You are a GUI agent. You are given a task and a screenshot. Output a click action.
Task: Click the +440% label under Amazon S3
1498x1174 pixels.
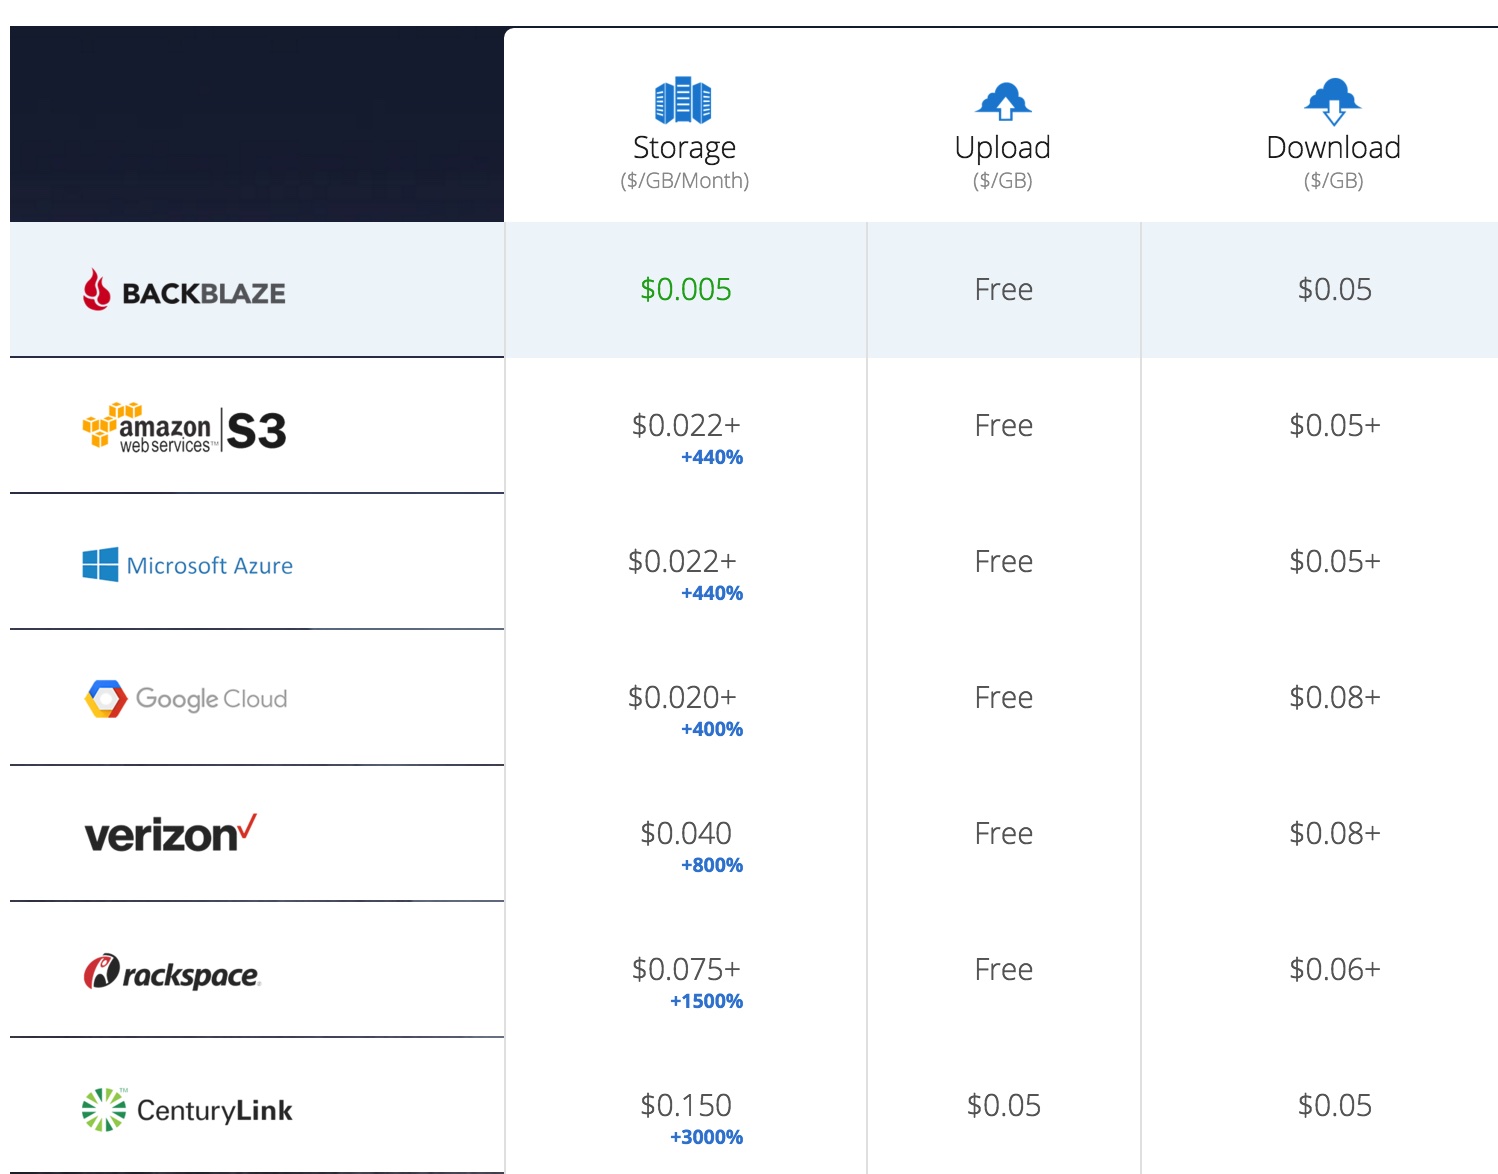pyautogui.click(x=712, y=457)
